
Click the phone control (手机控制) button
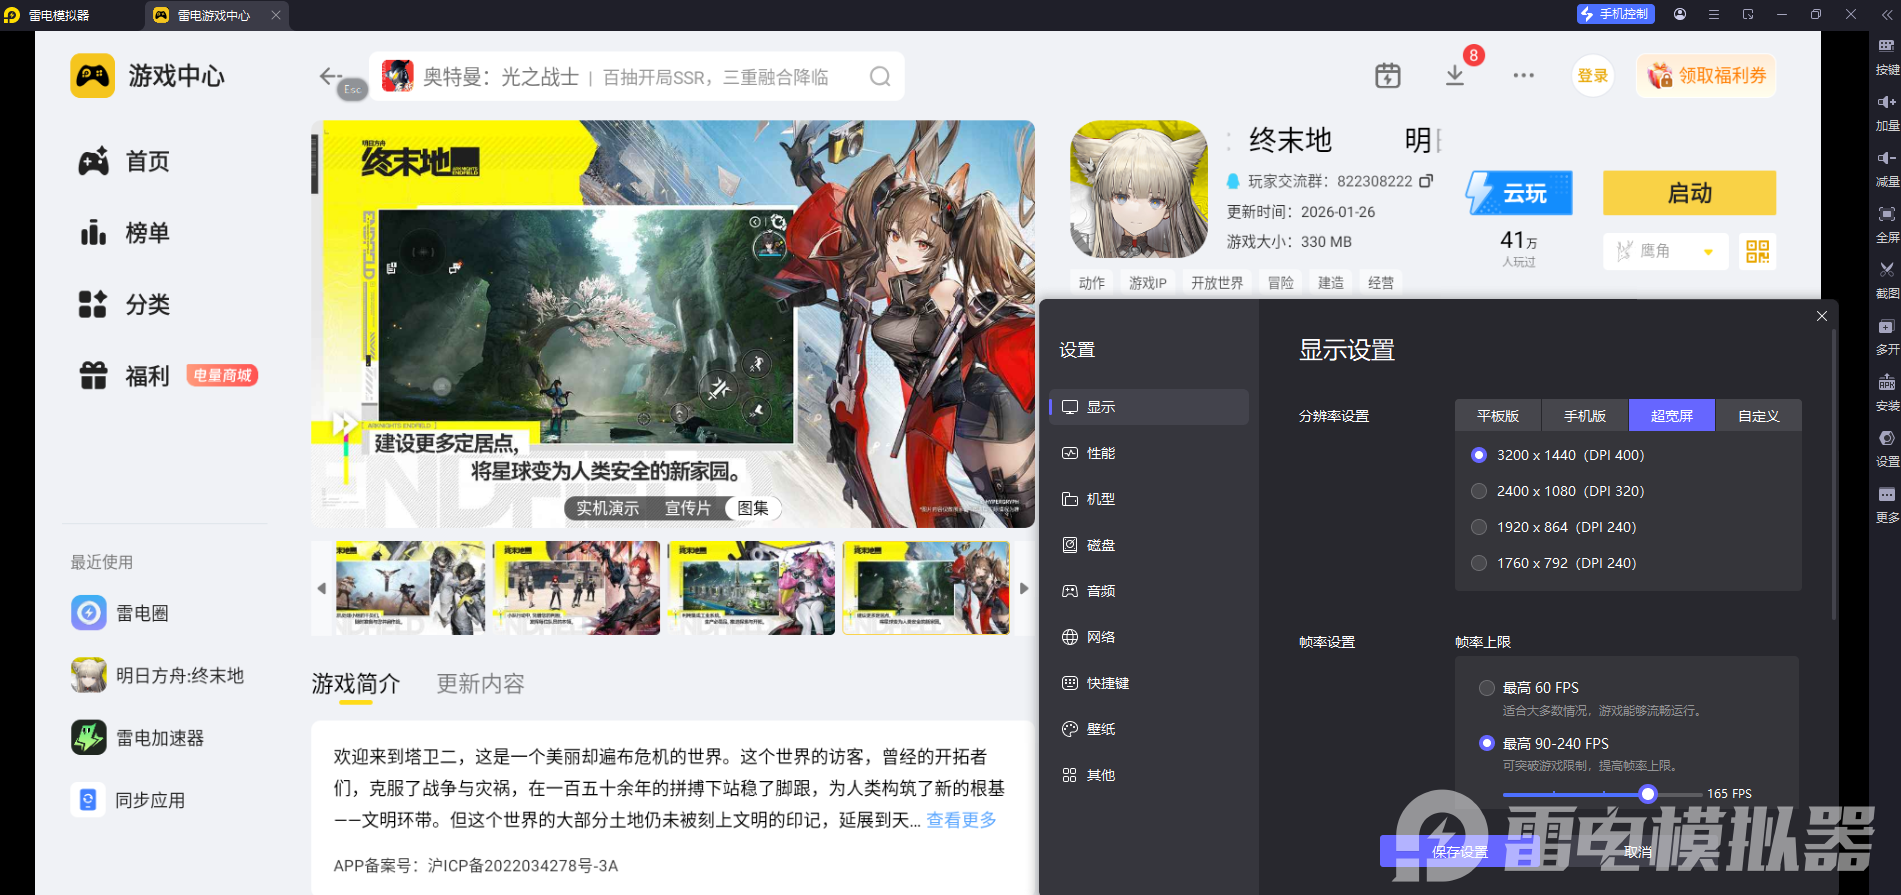point(1615,14)
